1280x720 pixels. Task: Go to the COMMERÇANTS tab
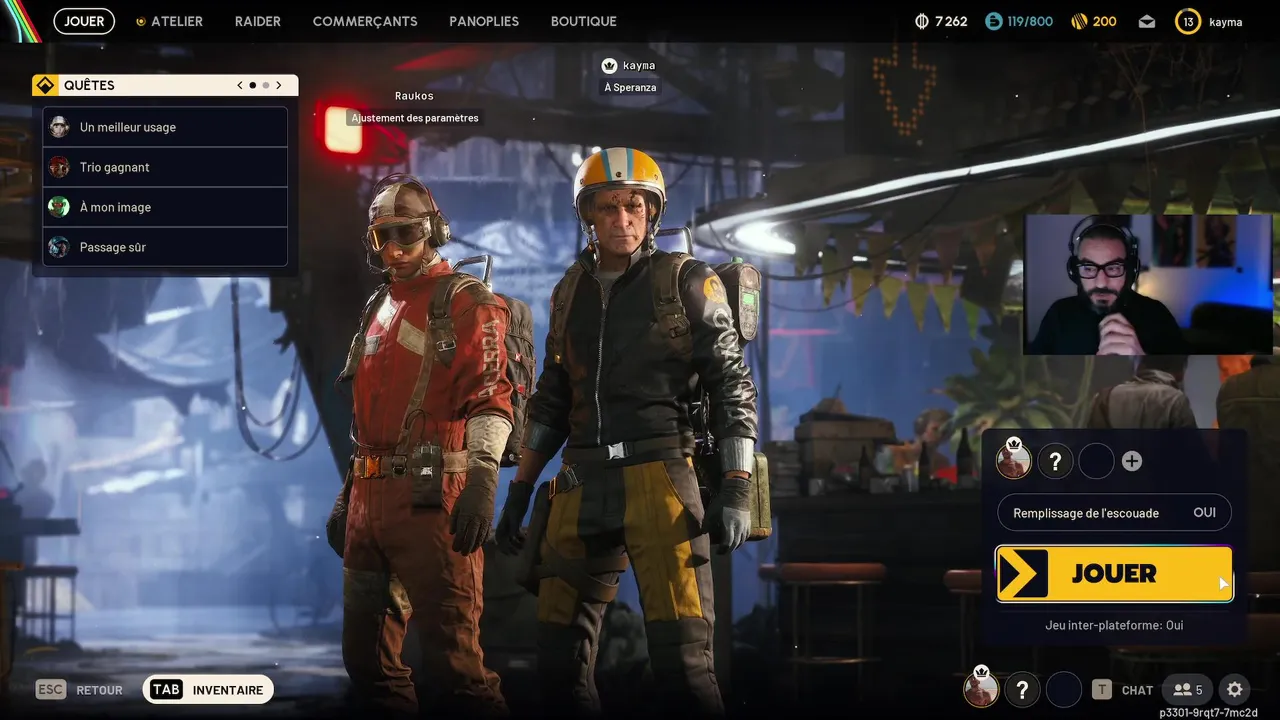coord(365,21)
